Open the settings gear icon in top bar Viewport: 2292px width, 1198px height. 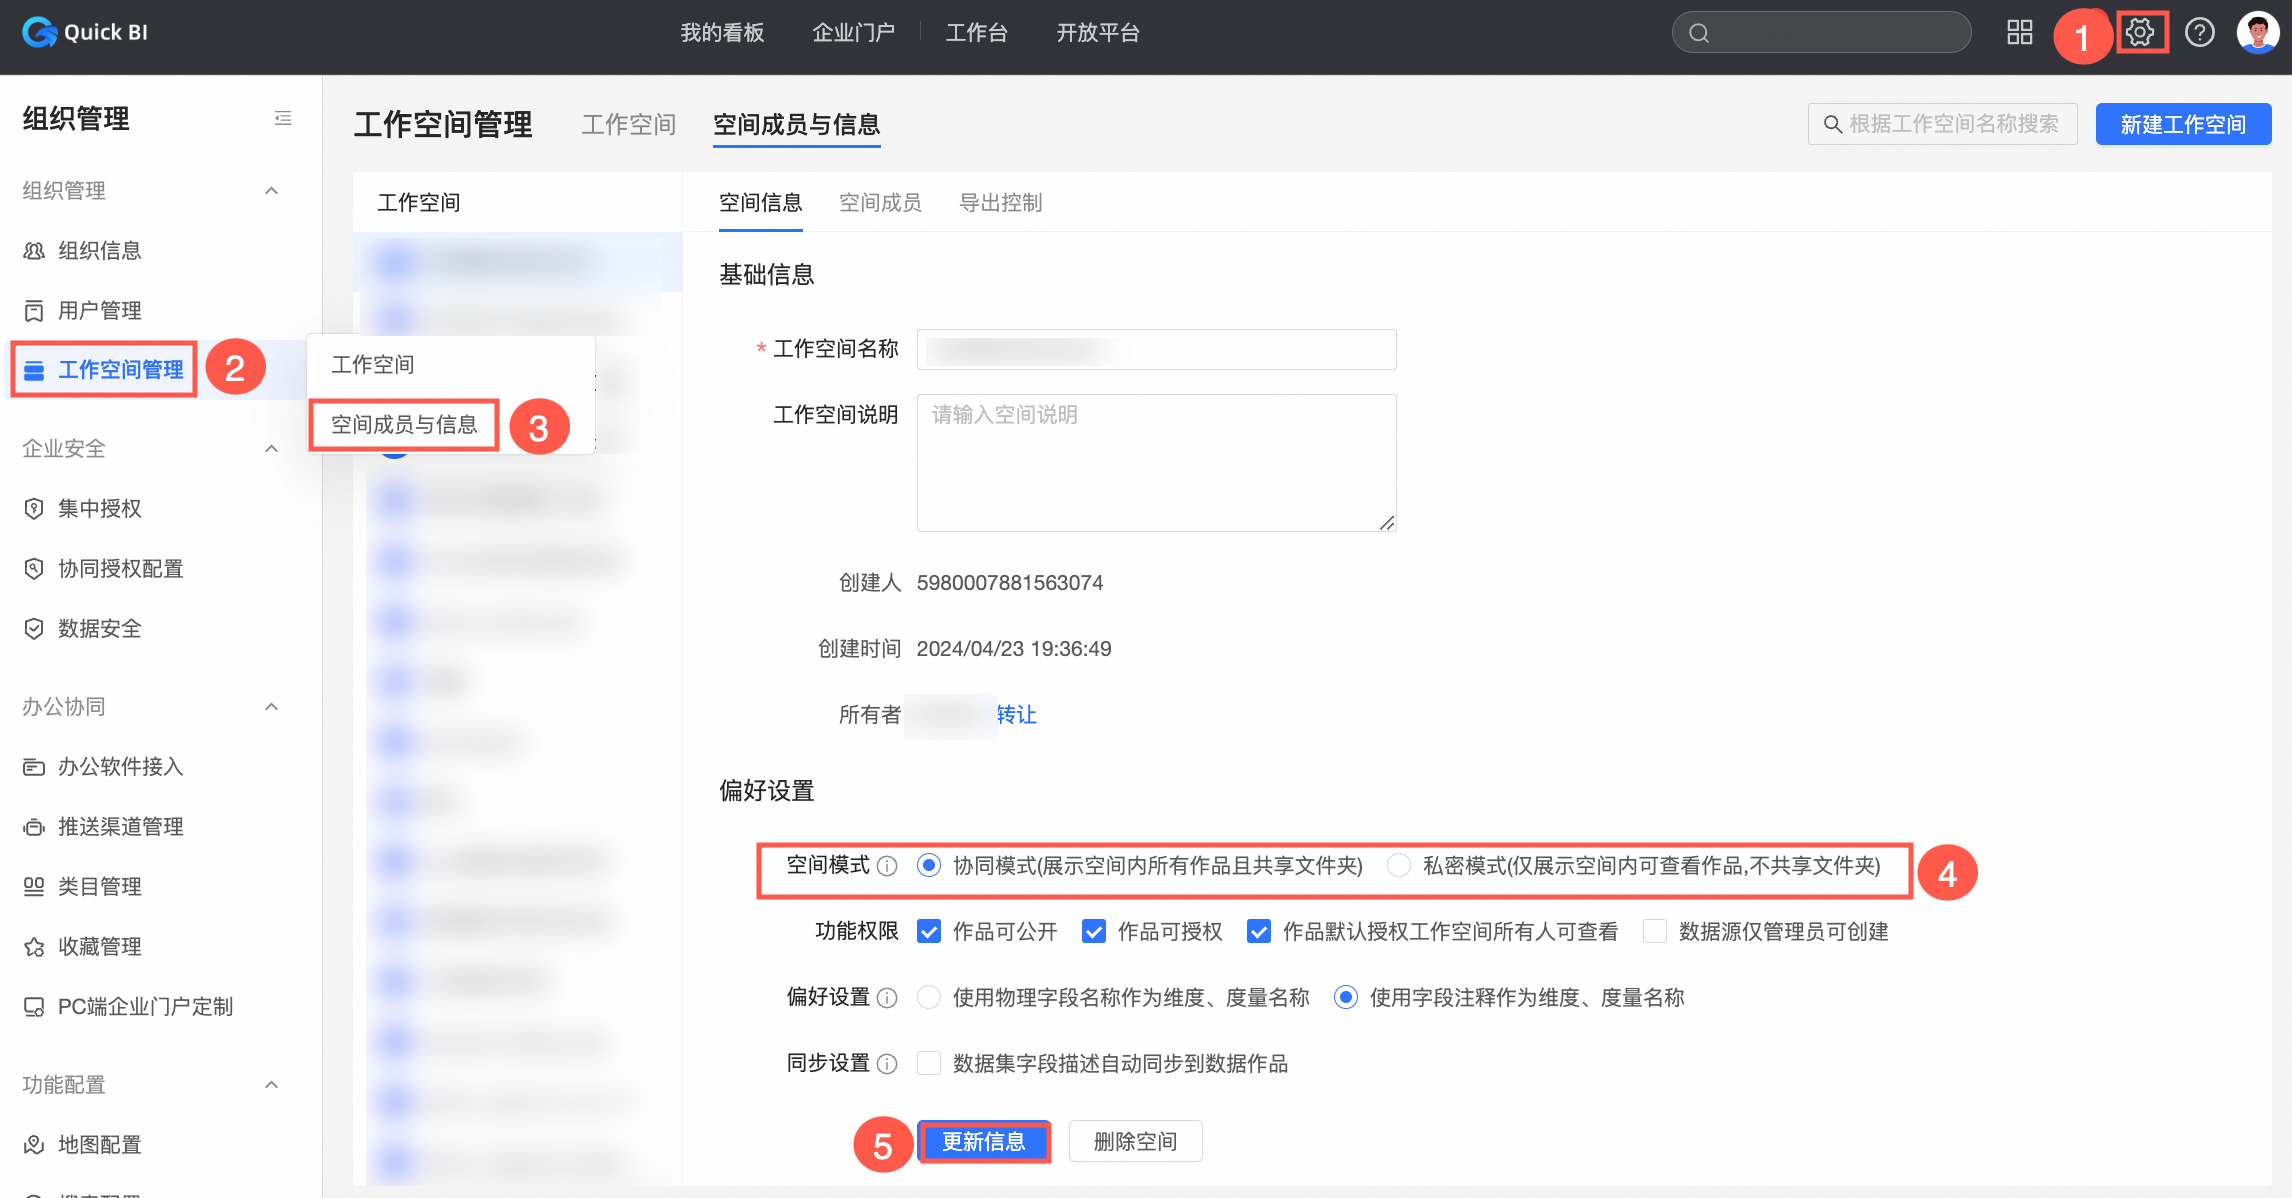(x=2139, y=33)
